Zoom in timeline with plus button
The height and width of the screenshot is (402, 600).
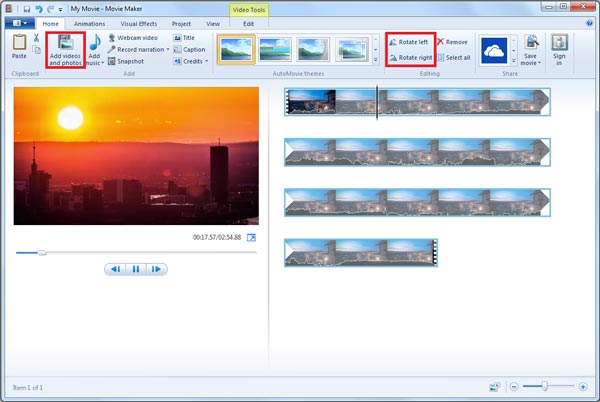tap(583, 387)
